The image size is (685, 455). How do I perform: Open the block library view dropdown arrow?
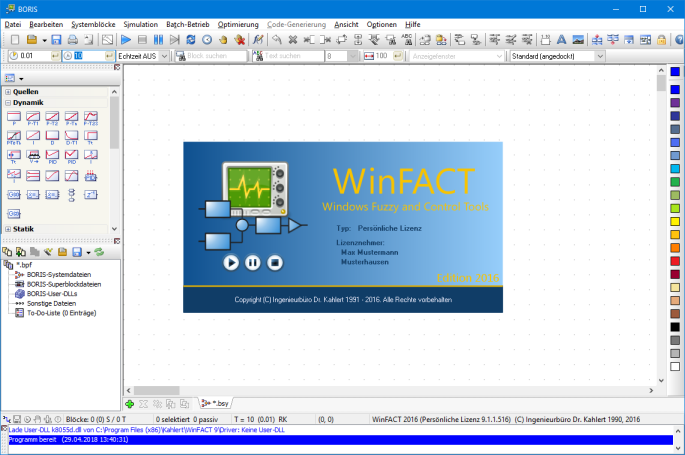click(x=21, y=79)
